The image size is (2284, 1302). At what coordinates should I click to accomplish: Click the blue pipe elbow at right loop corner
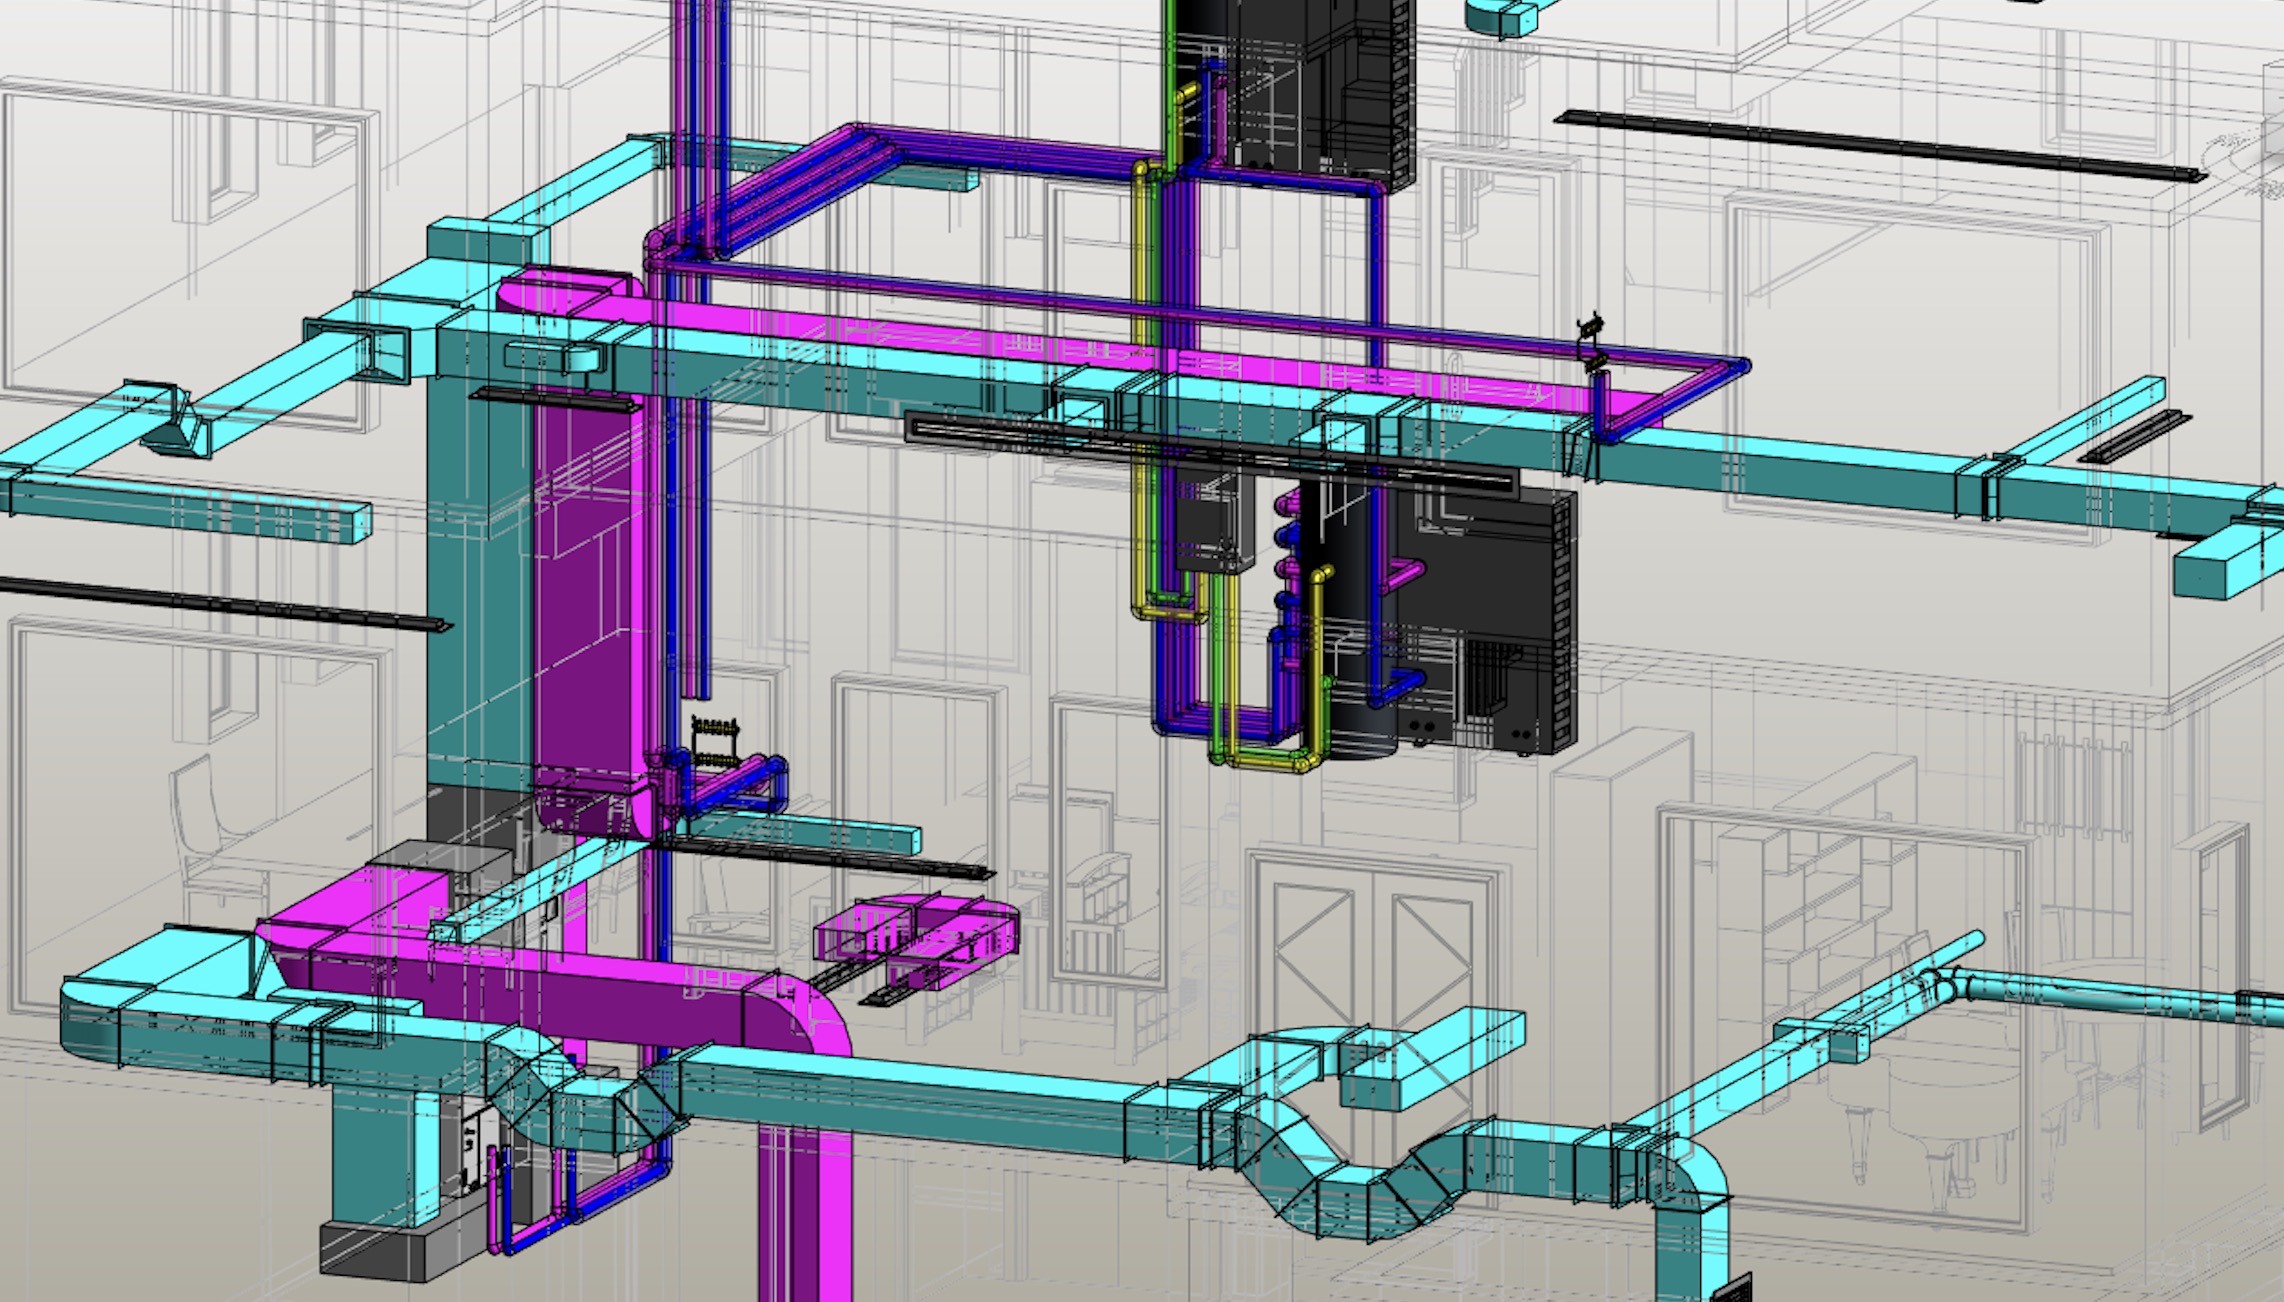[1740, 368]
